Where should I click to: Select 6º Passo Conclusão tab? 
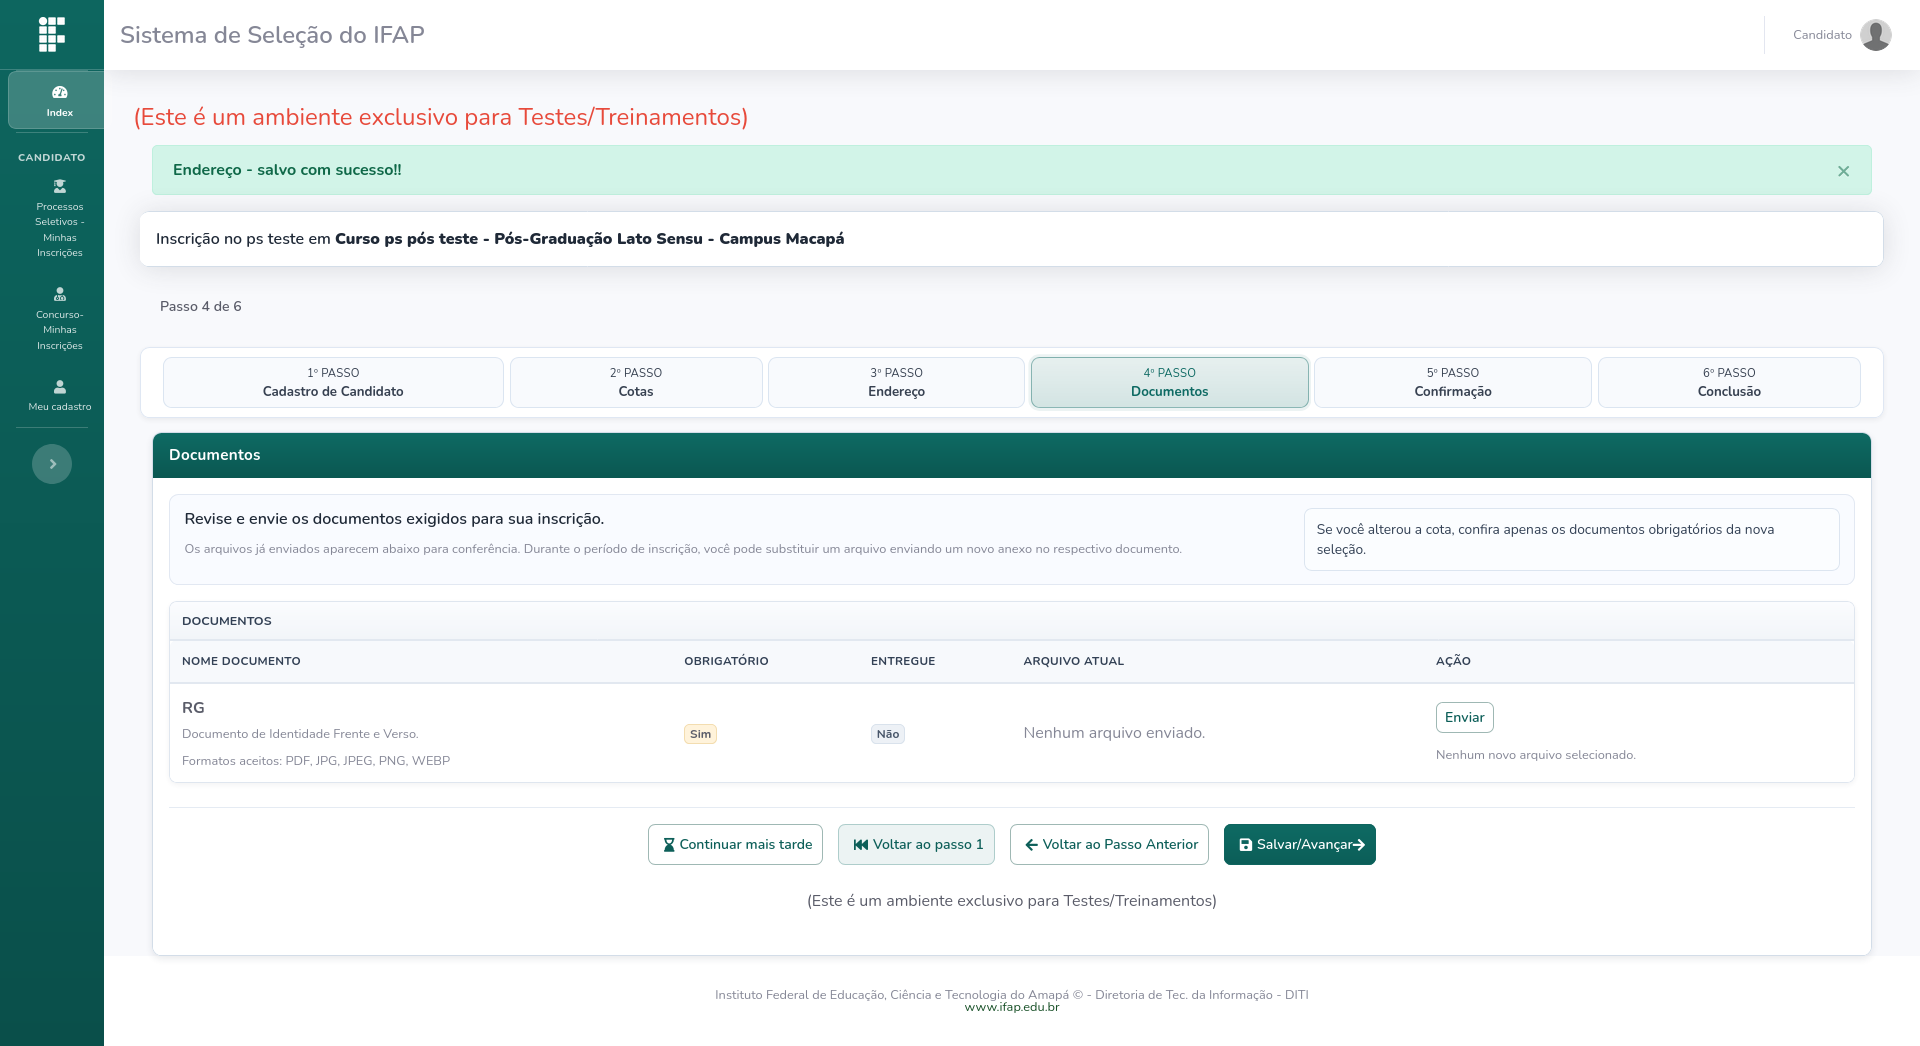click(1729, 382)
